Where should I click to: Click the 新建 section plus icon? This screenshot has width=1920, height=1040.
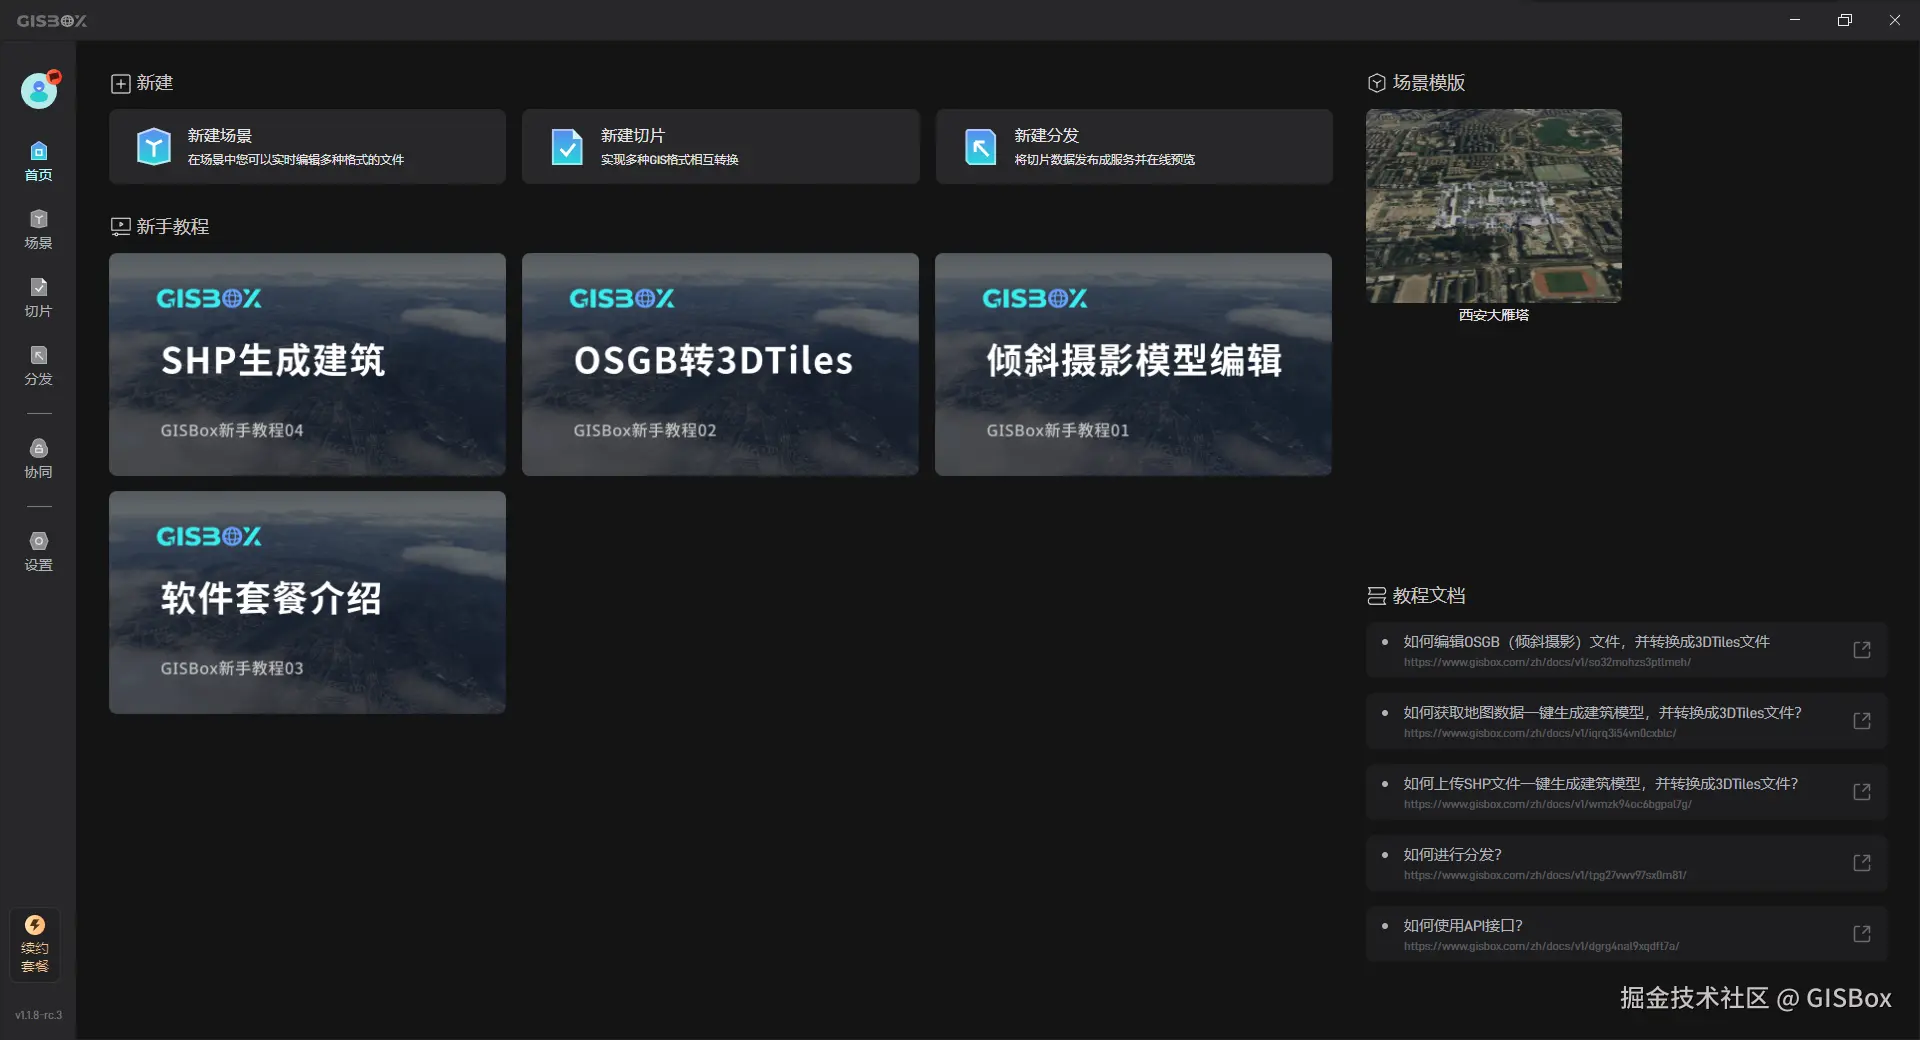[x=120, y=84]
